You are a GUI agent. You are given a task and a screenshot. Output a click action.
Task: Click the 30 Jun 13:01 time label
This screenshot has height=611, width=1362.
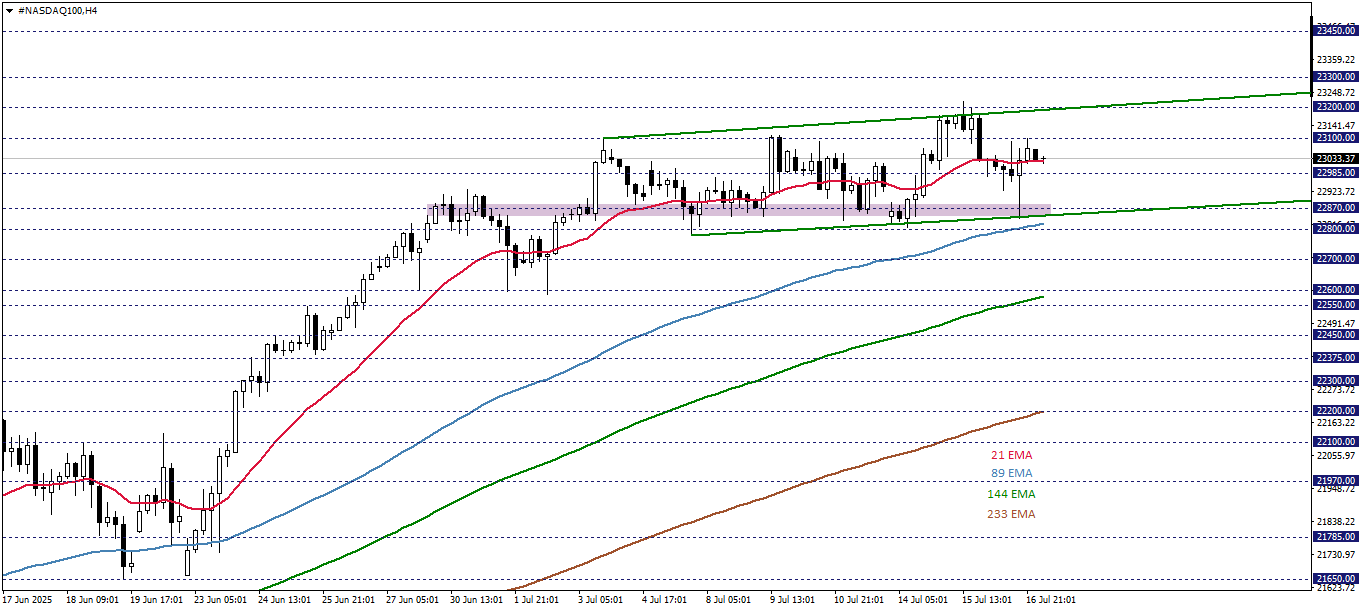[477, 600]
